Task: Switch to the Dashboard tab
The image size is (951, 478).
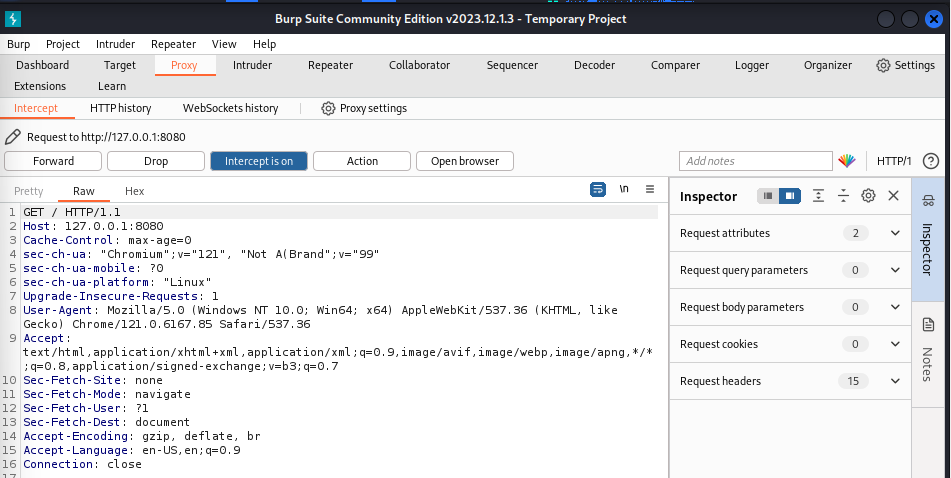Action: (x=42, y=66)
